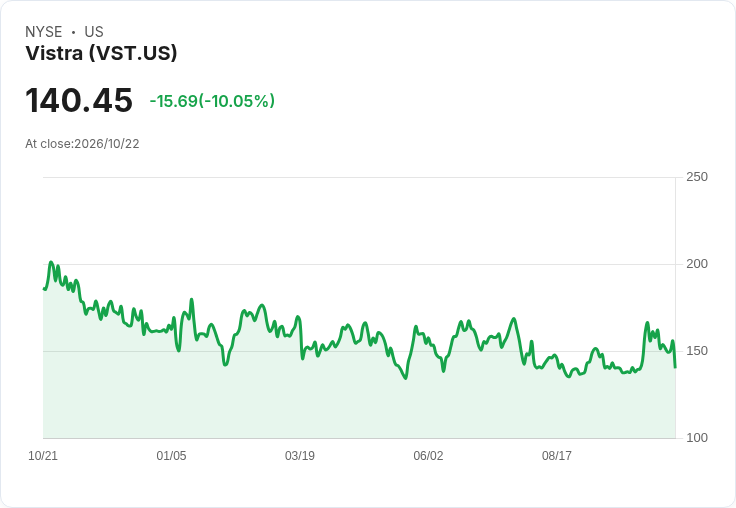Image resolution: width=736 pixels, height=508 pixels.
Task: Click the 140.45 current price
Action: point(79,100)
